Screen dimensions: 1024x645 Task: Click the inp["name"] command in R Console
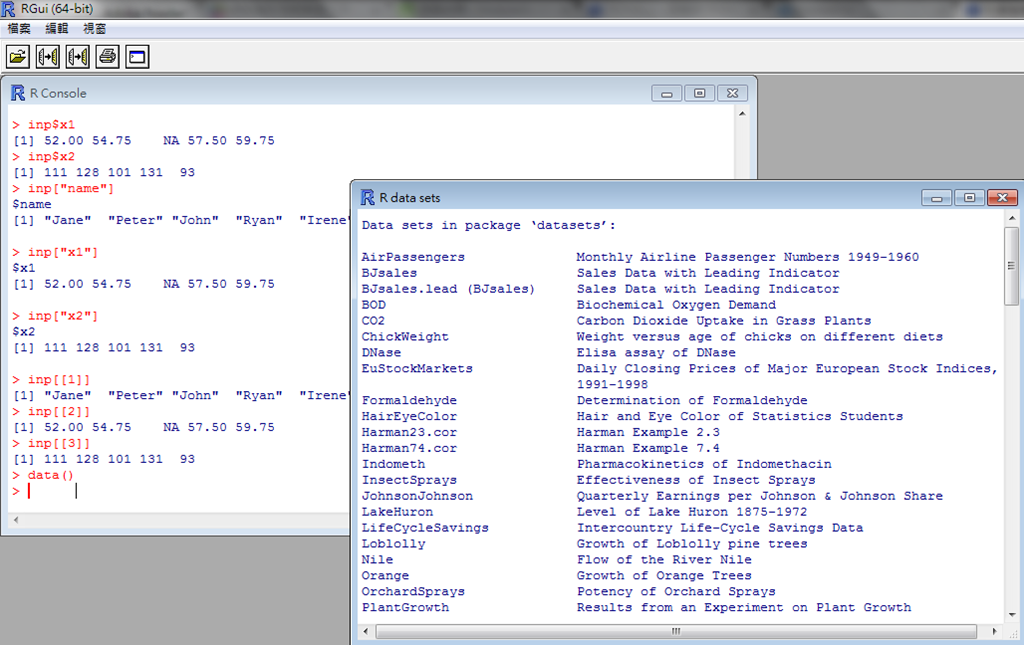point(71,189)
